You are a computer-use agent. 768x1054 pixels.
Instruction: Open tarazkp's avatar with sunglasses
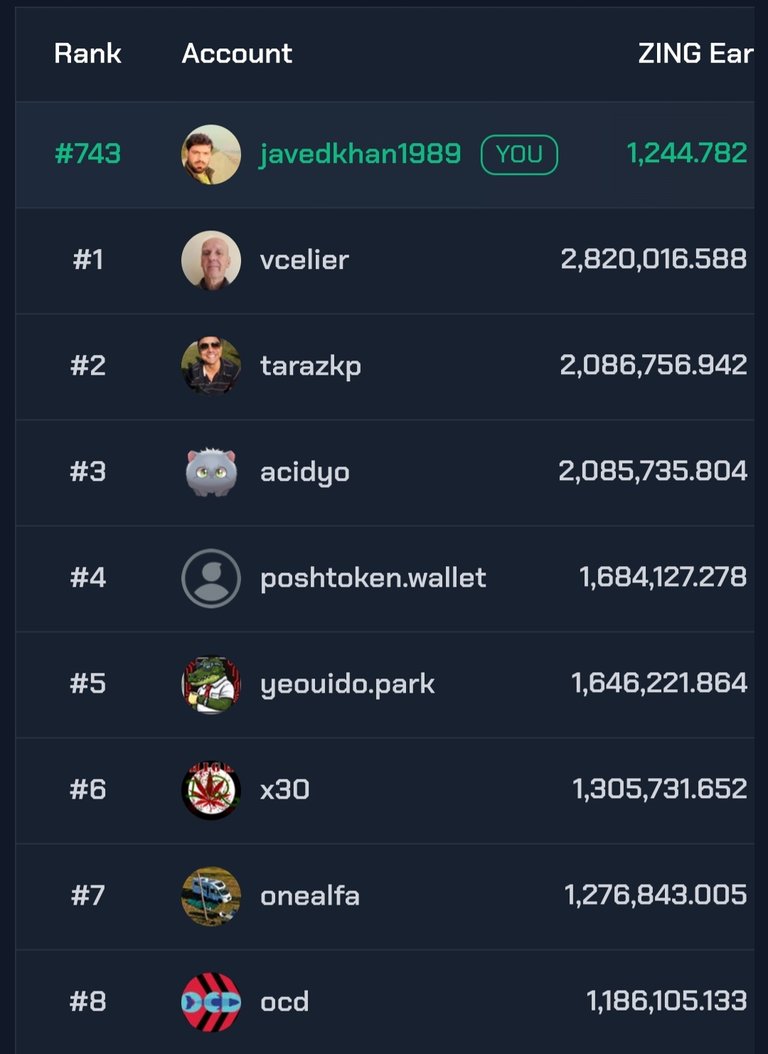tap(211, 366)
